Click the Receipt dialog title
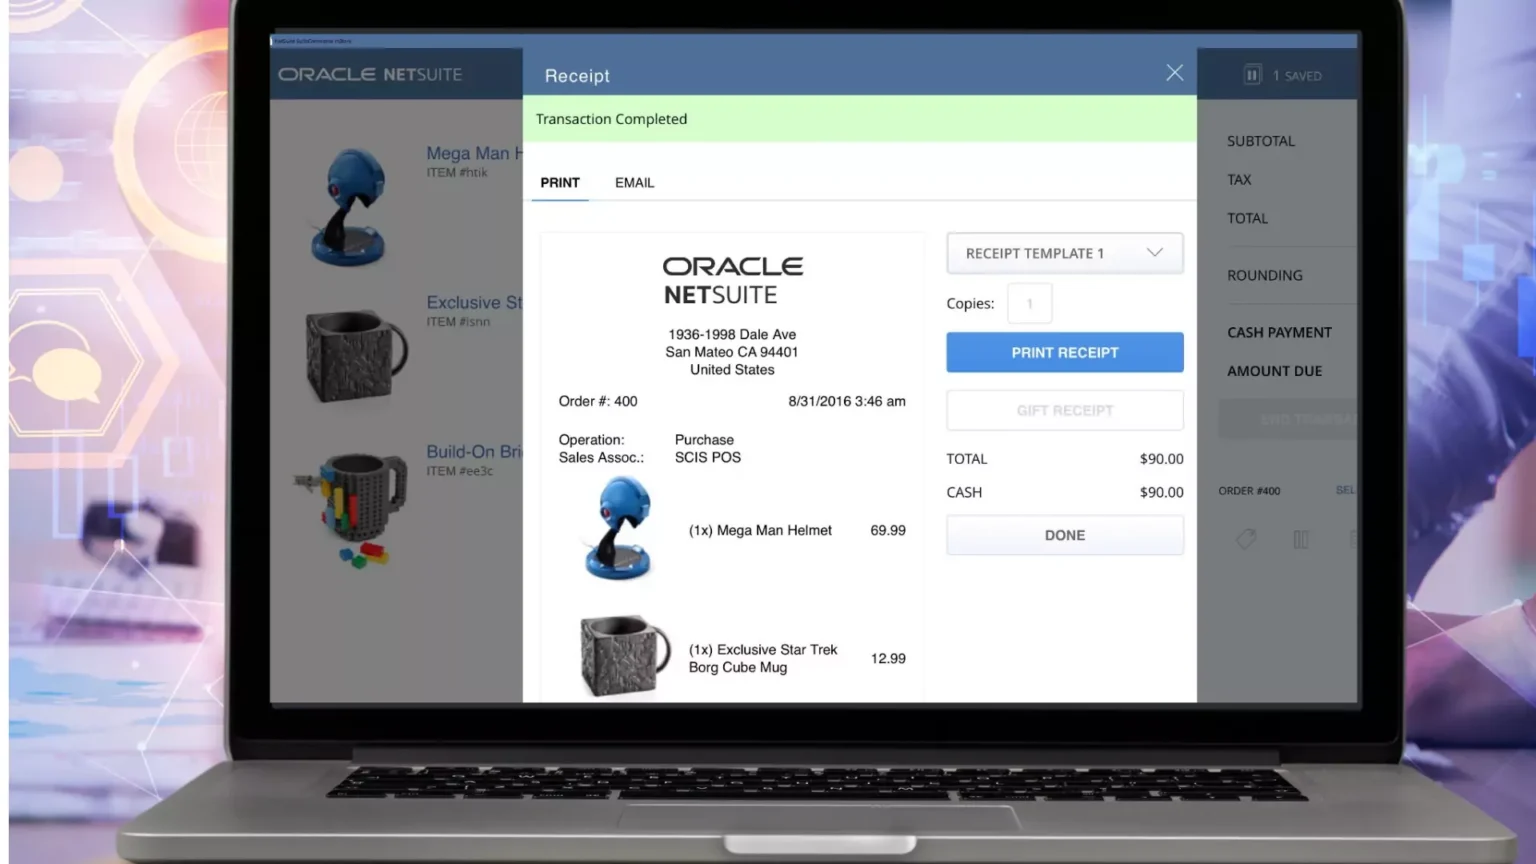Image resolution: width=1536 pixels, height=864 pixels. click(x=577, y=76)
